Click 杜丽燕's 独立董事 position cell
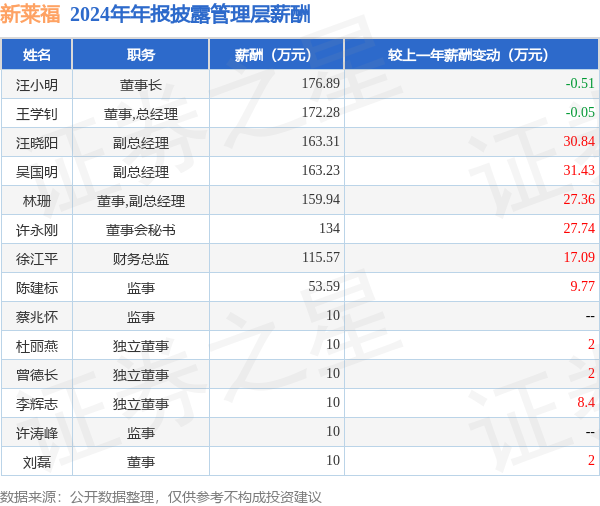Image resolution: width=600 pixels, height=506 pixels. tap(141, 346)
